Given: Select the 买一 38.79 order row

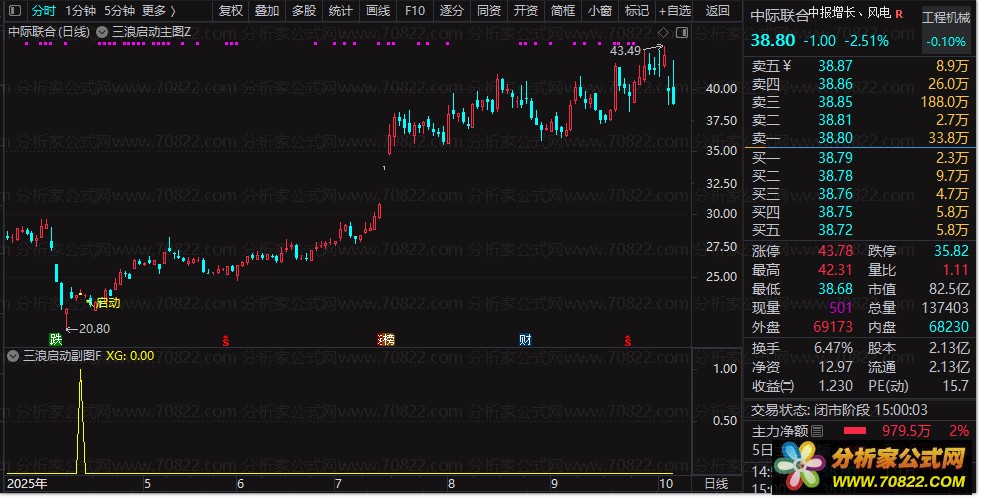Looking at the screenshot, I should 861,158.
